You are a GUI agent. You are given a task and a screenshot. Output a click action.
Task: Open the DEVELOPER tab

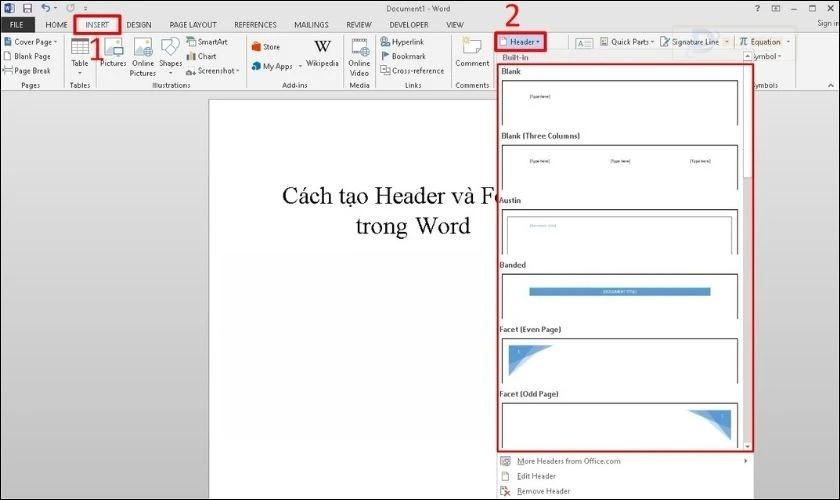(x=409, y=25)
